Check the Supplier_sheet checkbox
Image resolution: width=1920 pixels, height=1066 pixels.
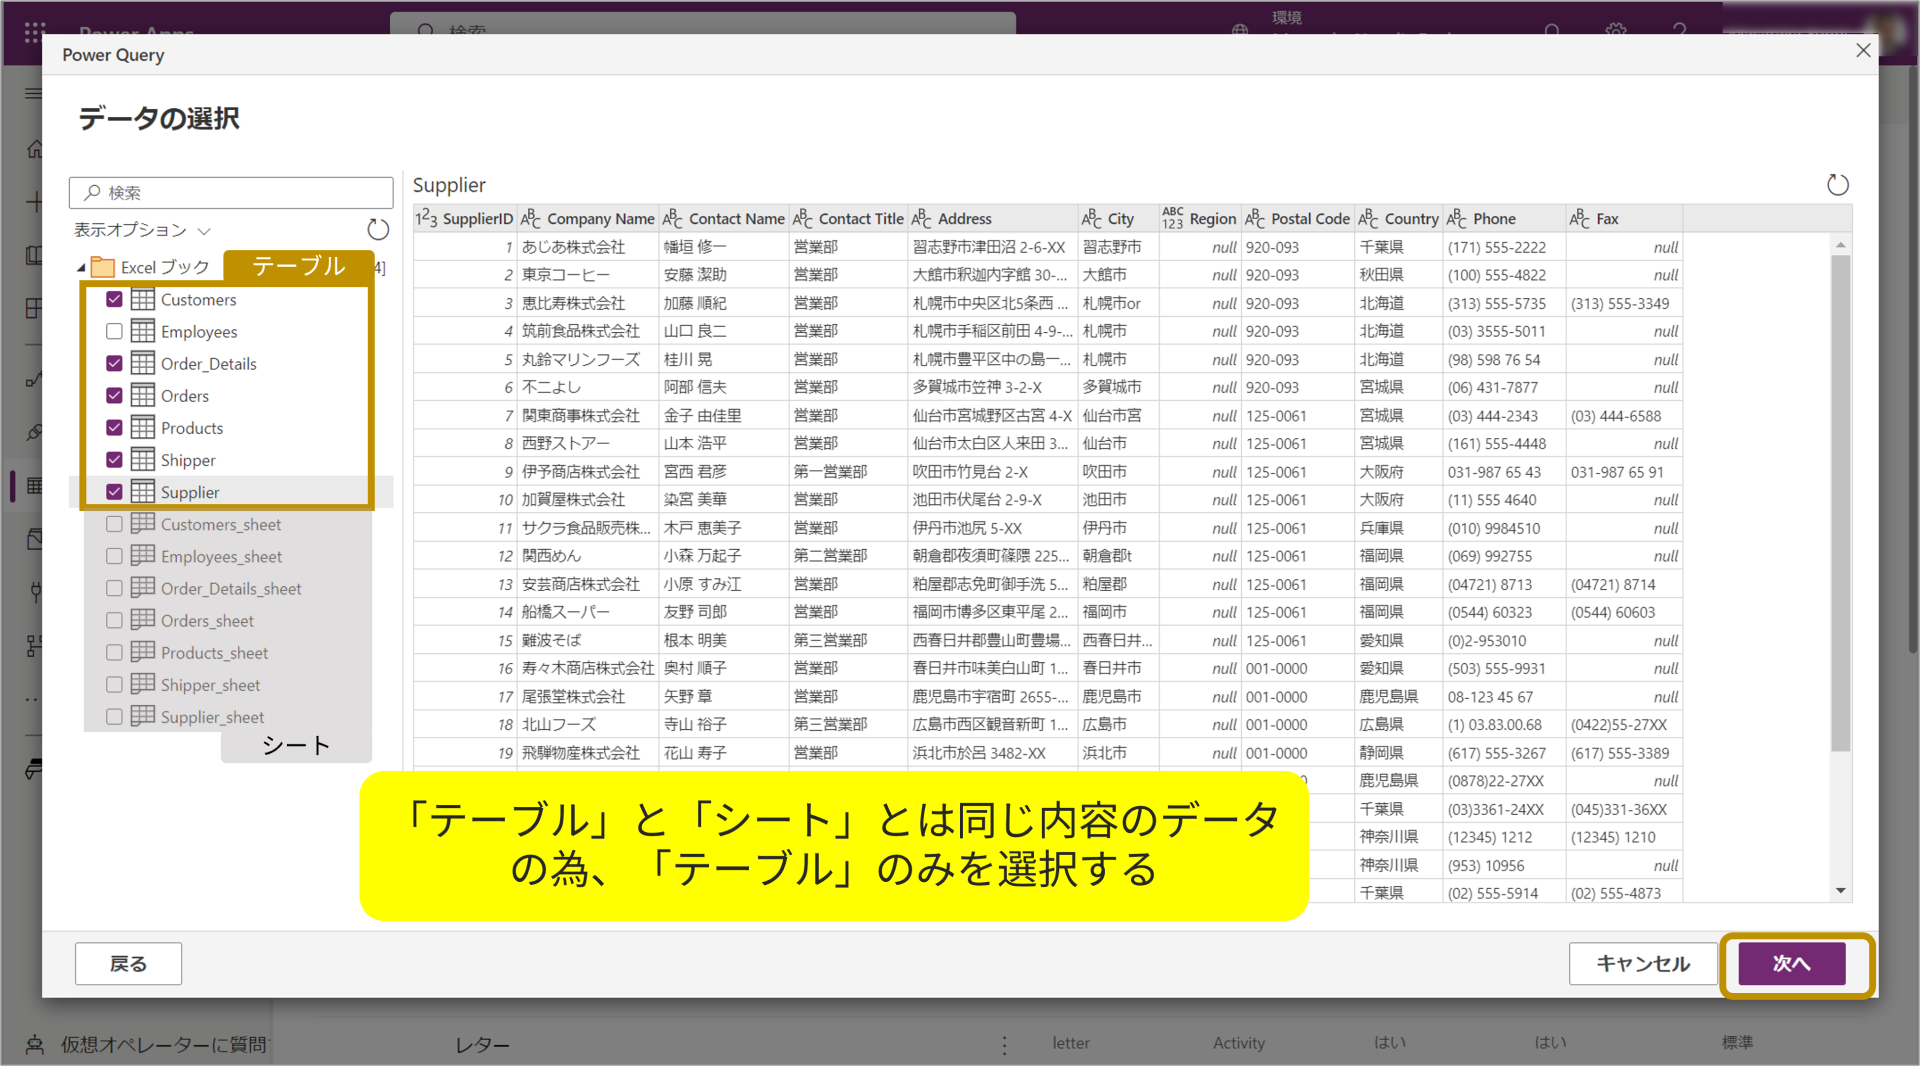click(x=114, y=716)
